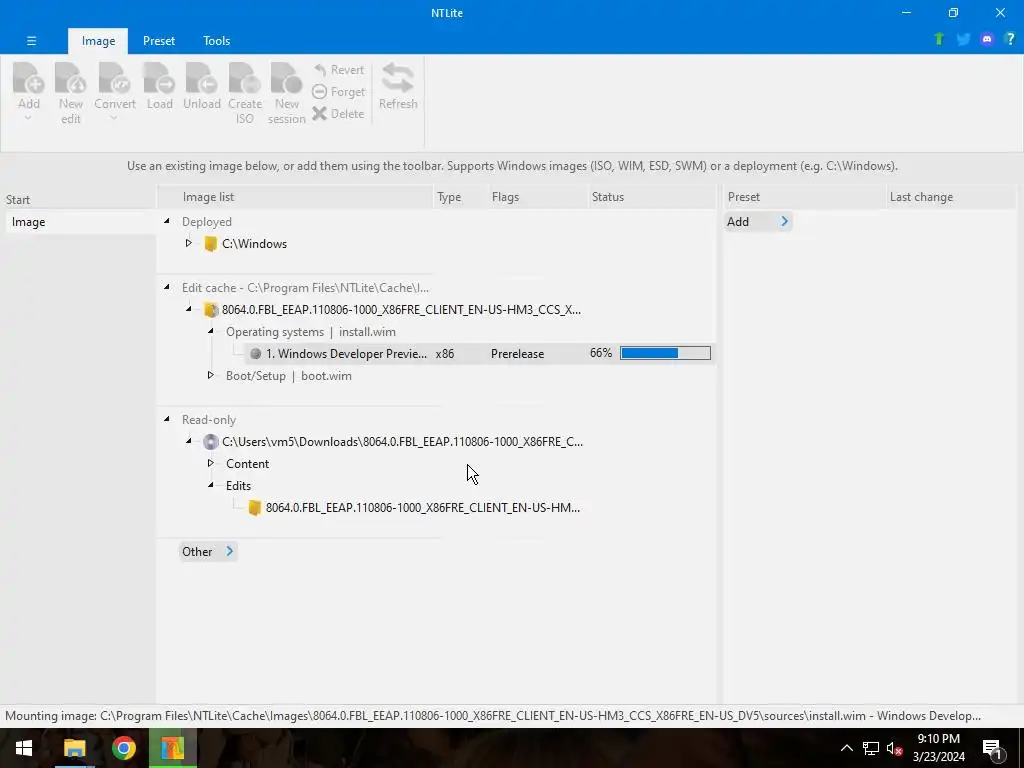
Task: Switch to the Image ribbon tab
Action: tap(98, 40)
